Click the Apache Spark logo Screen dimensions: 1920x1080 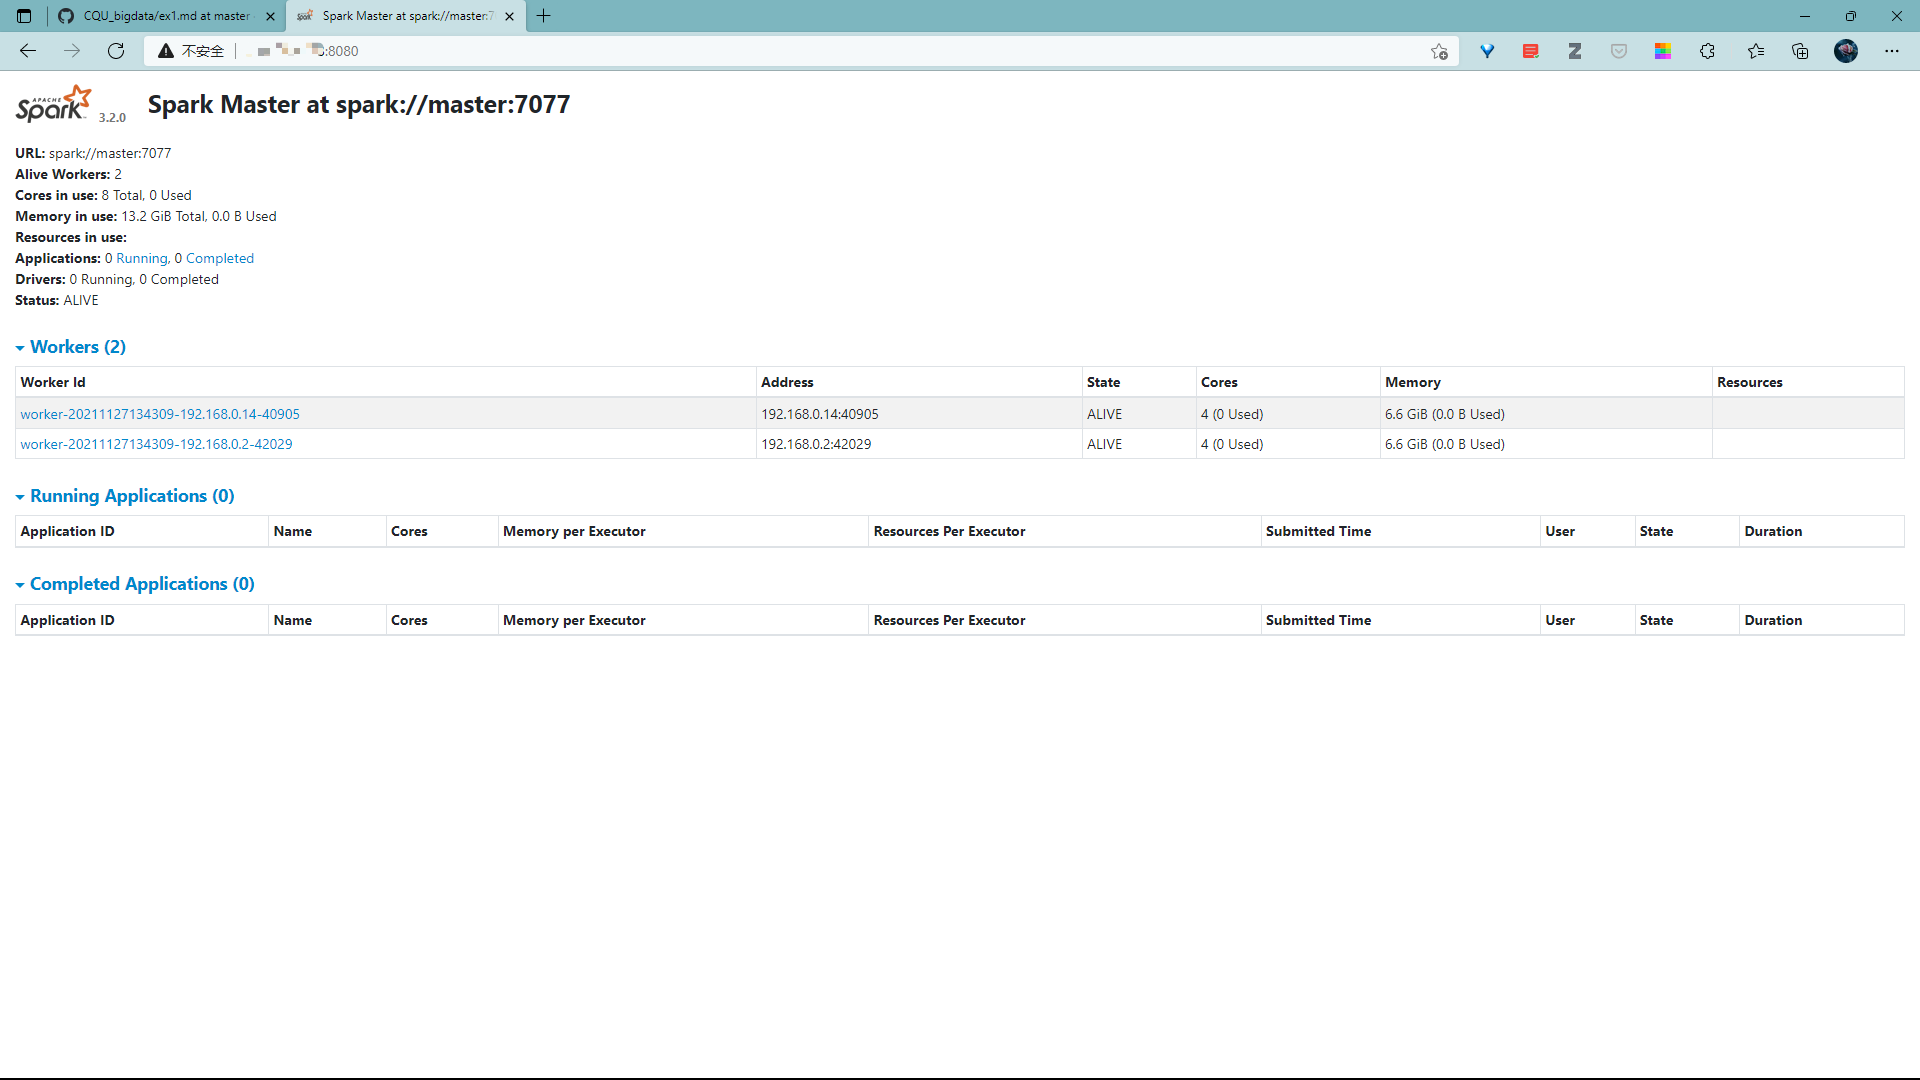point(54,104)
